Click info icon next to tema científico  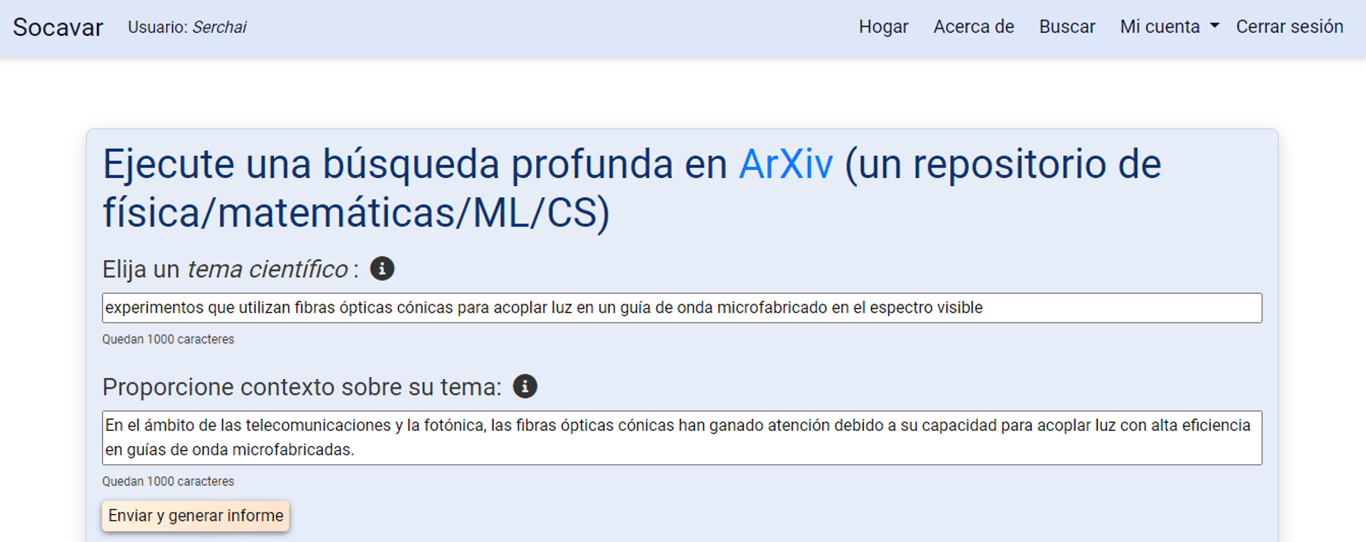tap(382, 268)
